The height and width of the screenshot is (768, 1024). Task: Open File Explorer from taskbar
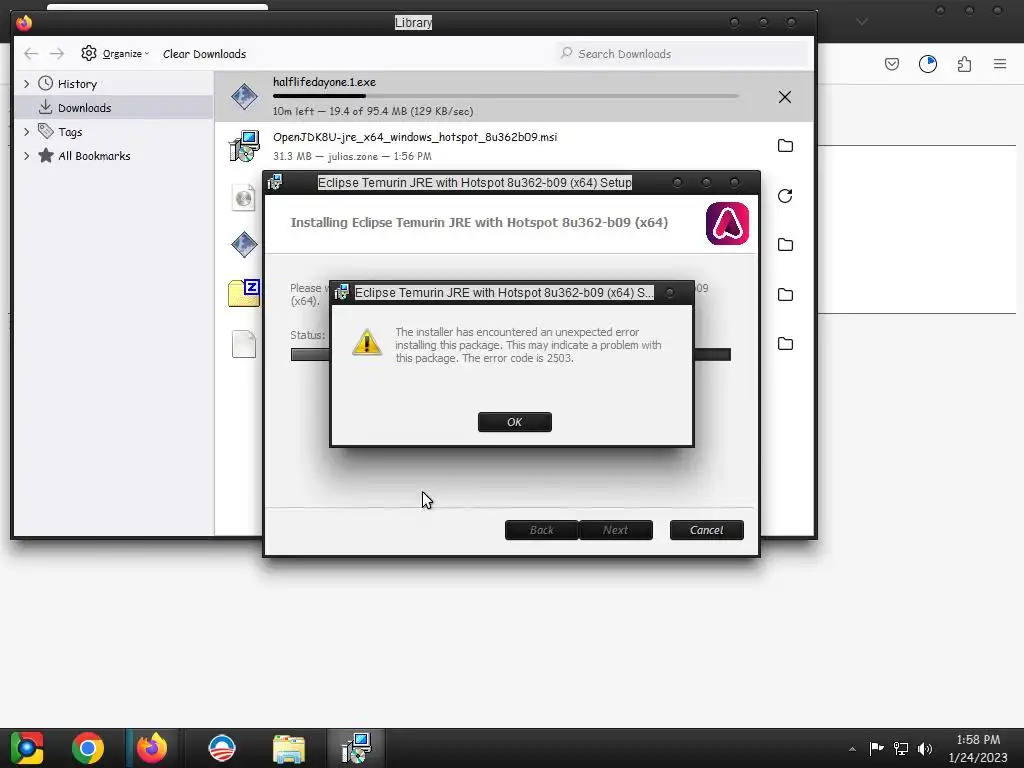click(289, 749)
